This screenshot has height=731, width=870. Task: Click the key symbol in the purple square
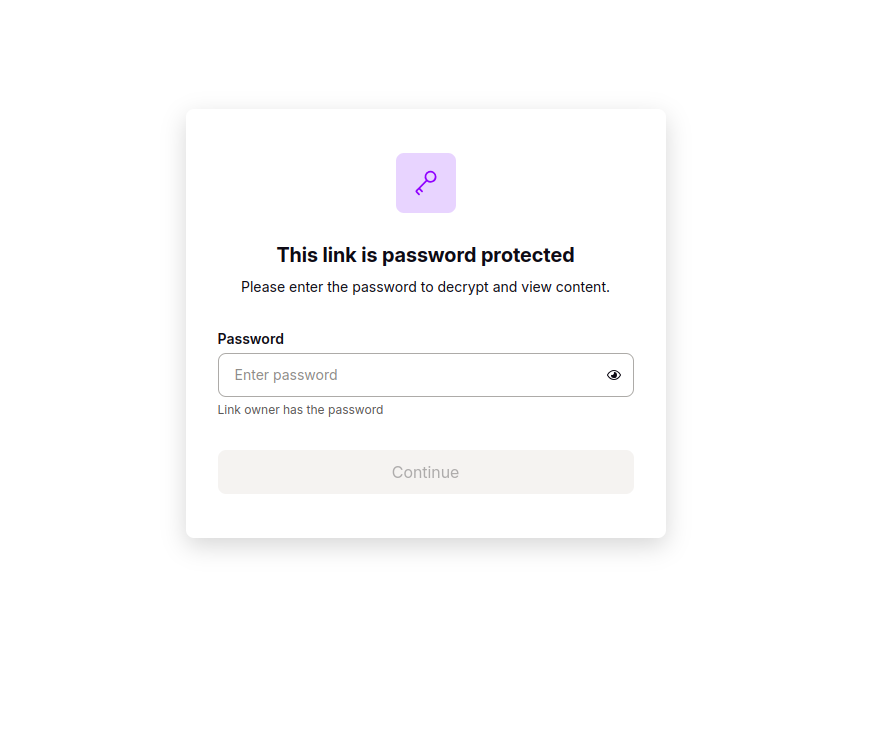click(426, 183)
